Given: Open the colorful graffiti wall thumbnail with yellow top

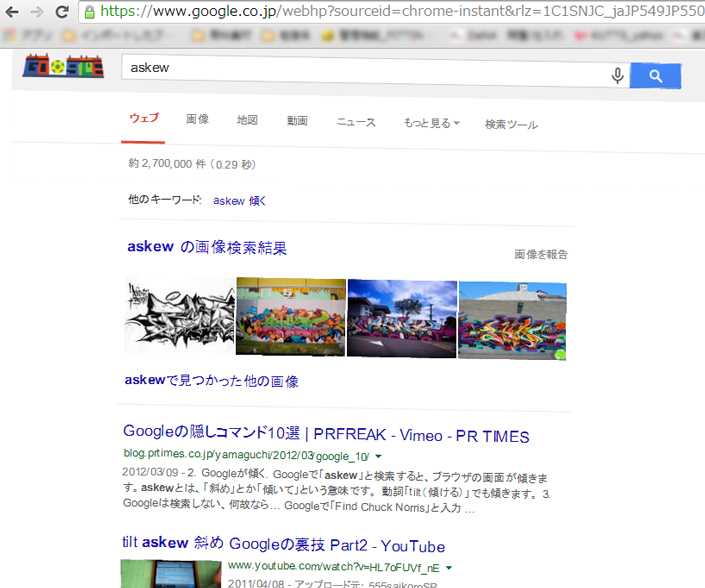Looking at the screenshot, I should coord(291,317).
